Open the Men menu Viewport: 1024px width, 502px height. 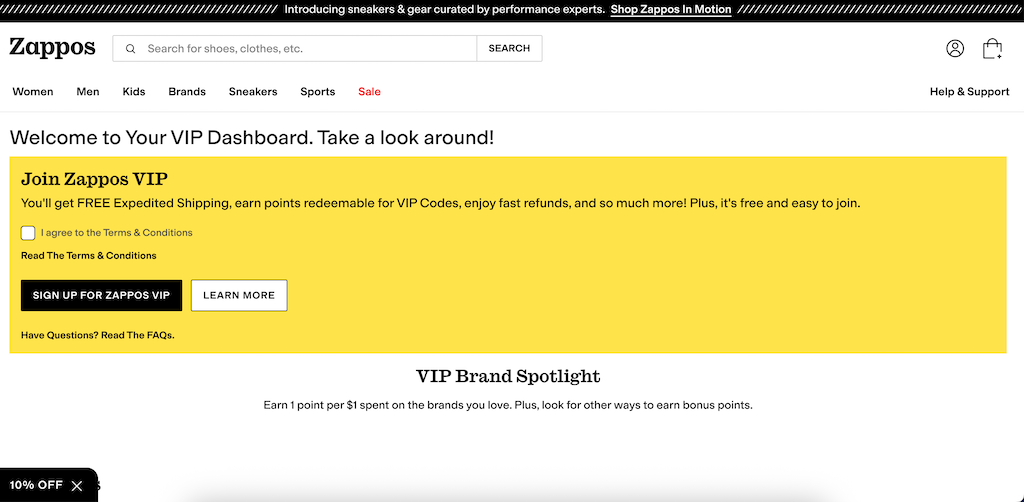point(88,92)
